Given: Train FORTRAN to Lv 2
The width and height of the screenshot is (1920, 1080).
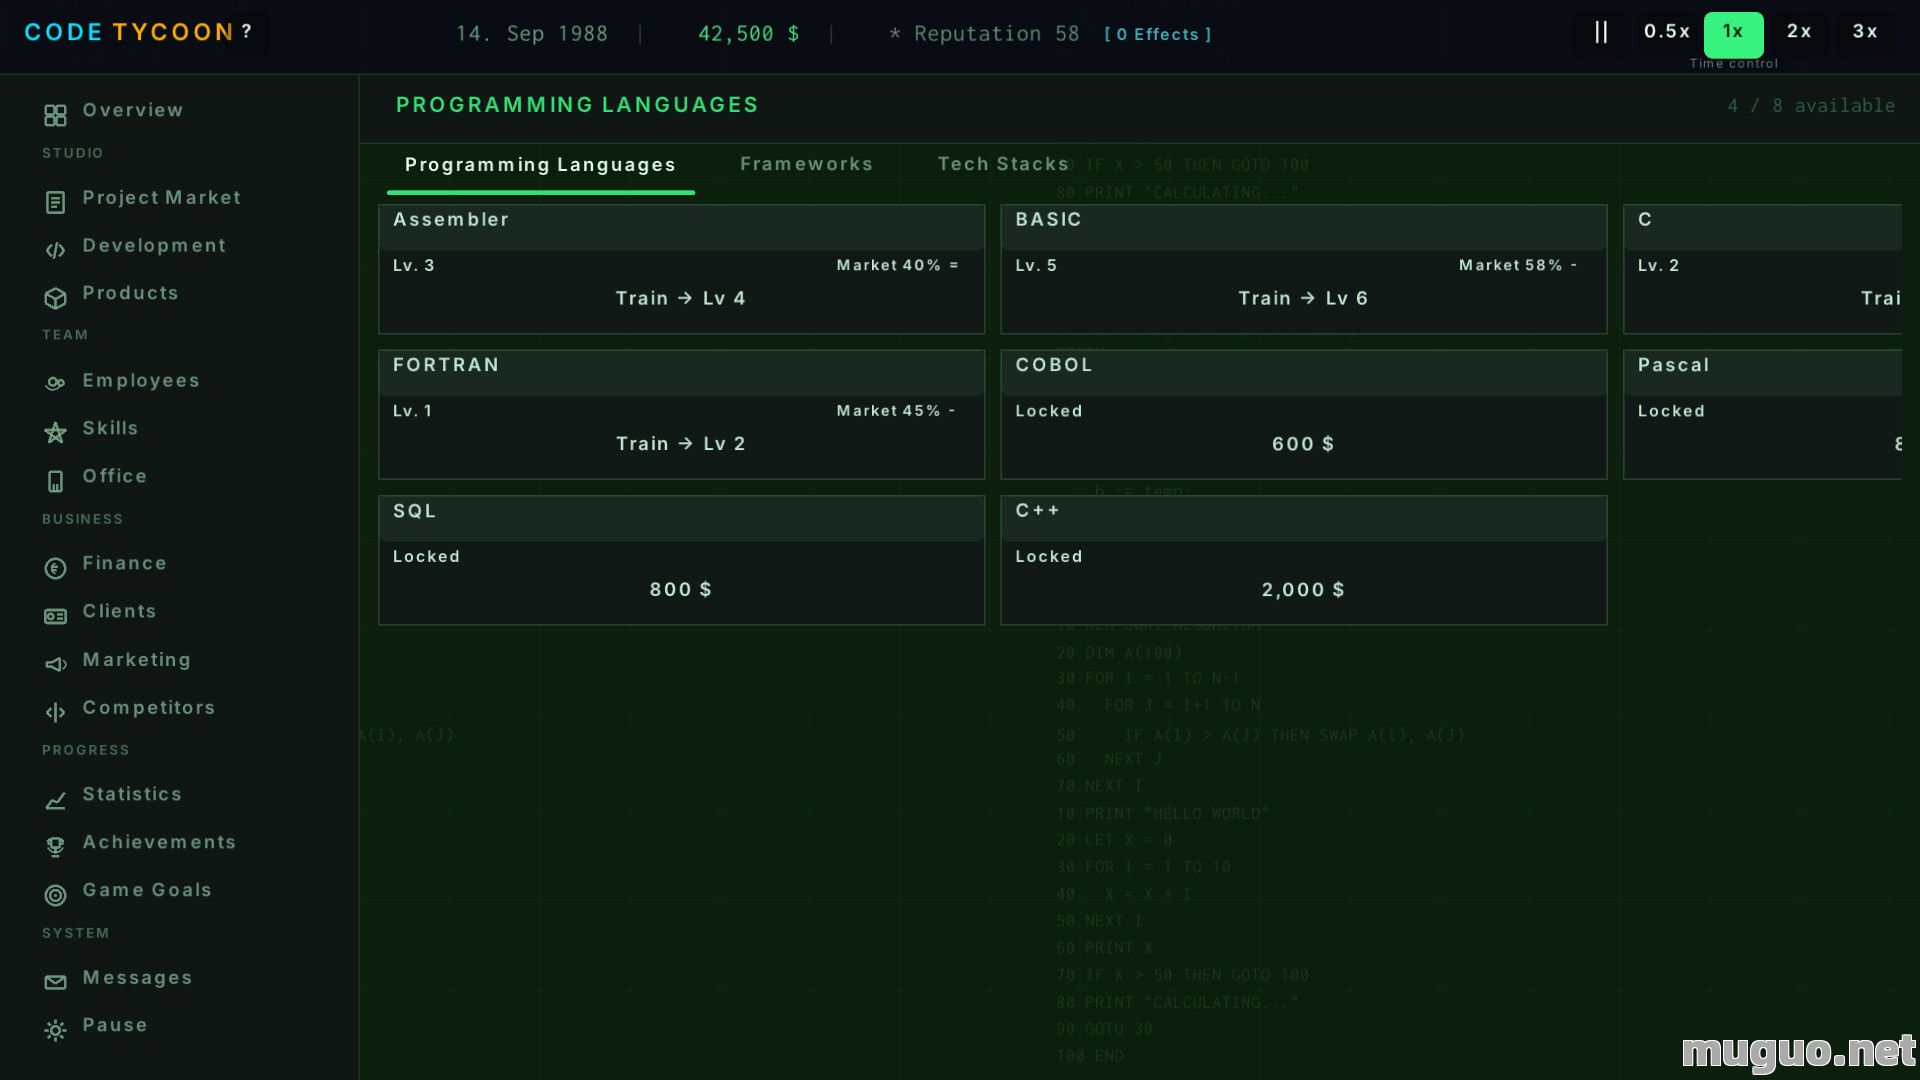Looking at the screenshot, I should point(681,443).
